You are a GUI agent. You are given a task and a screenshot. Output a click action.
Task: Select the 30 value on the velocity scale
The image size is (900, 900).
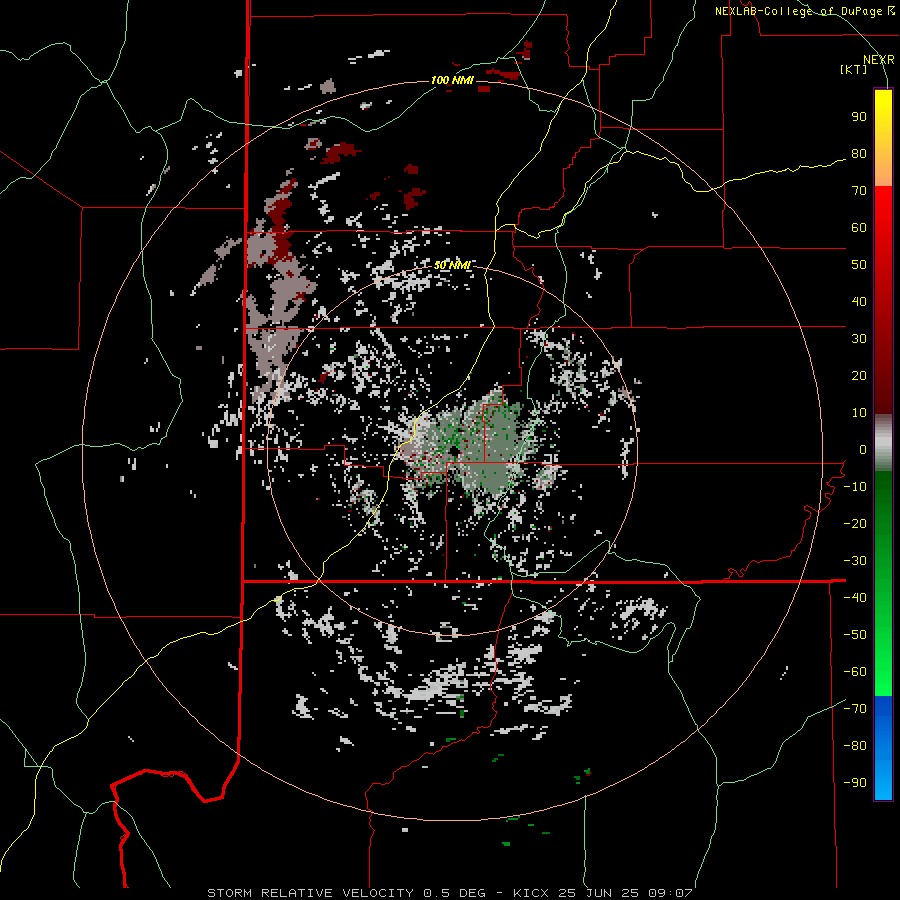[859, 339]
